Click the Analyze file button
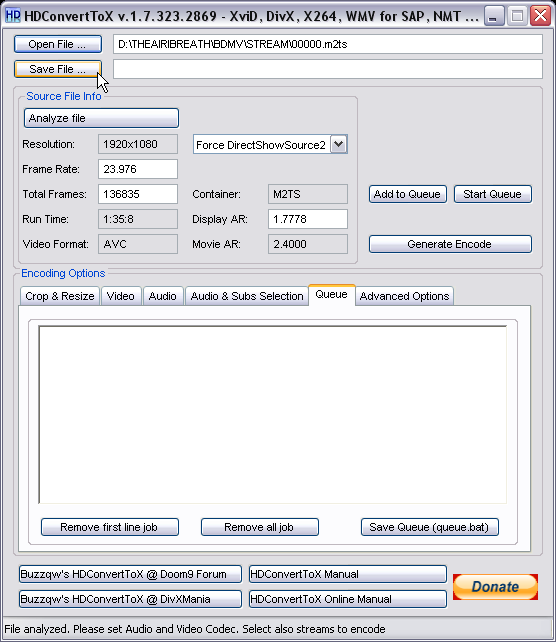Image resolution: width=556 pixels, height=642 pixels. 101,118
